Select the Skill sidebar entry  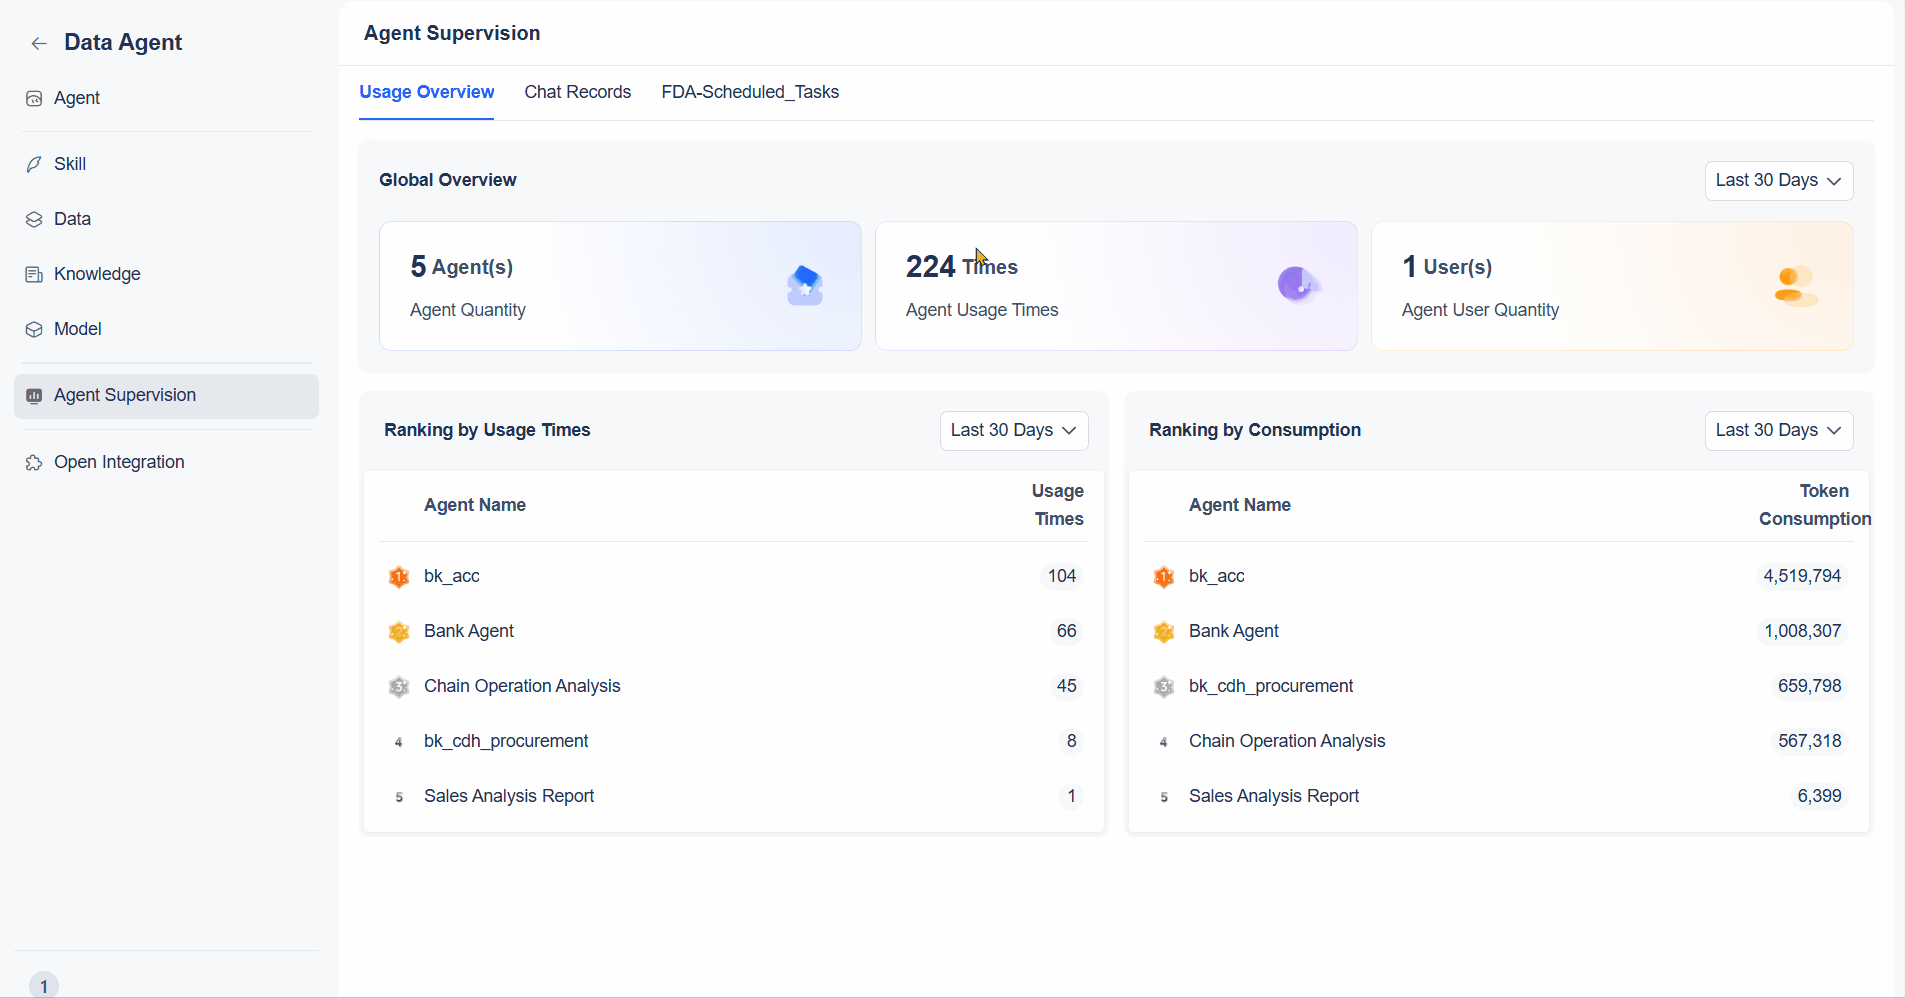pos(166,164)
